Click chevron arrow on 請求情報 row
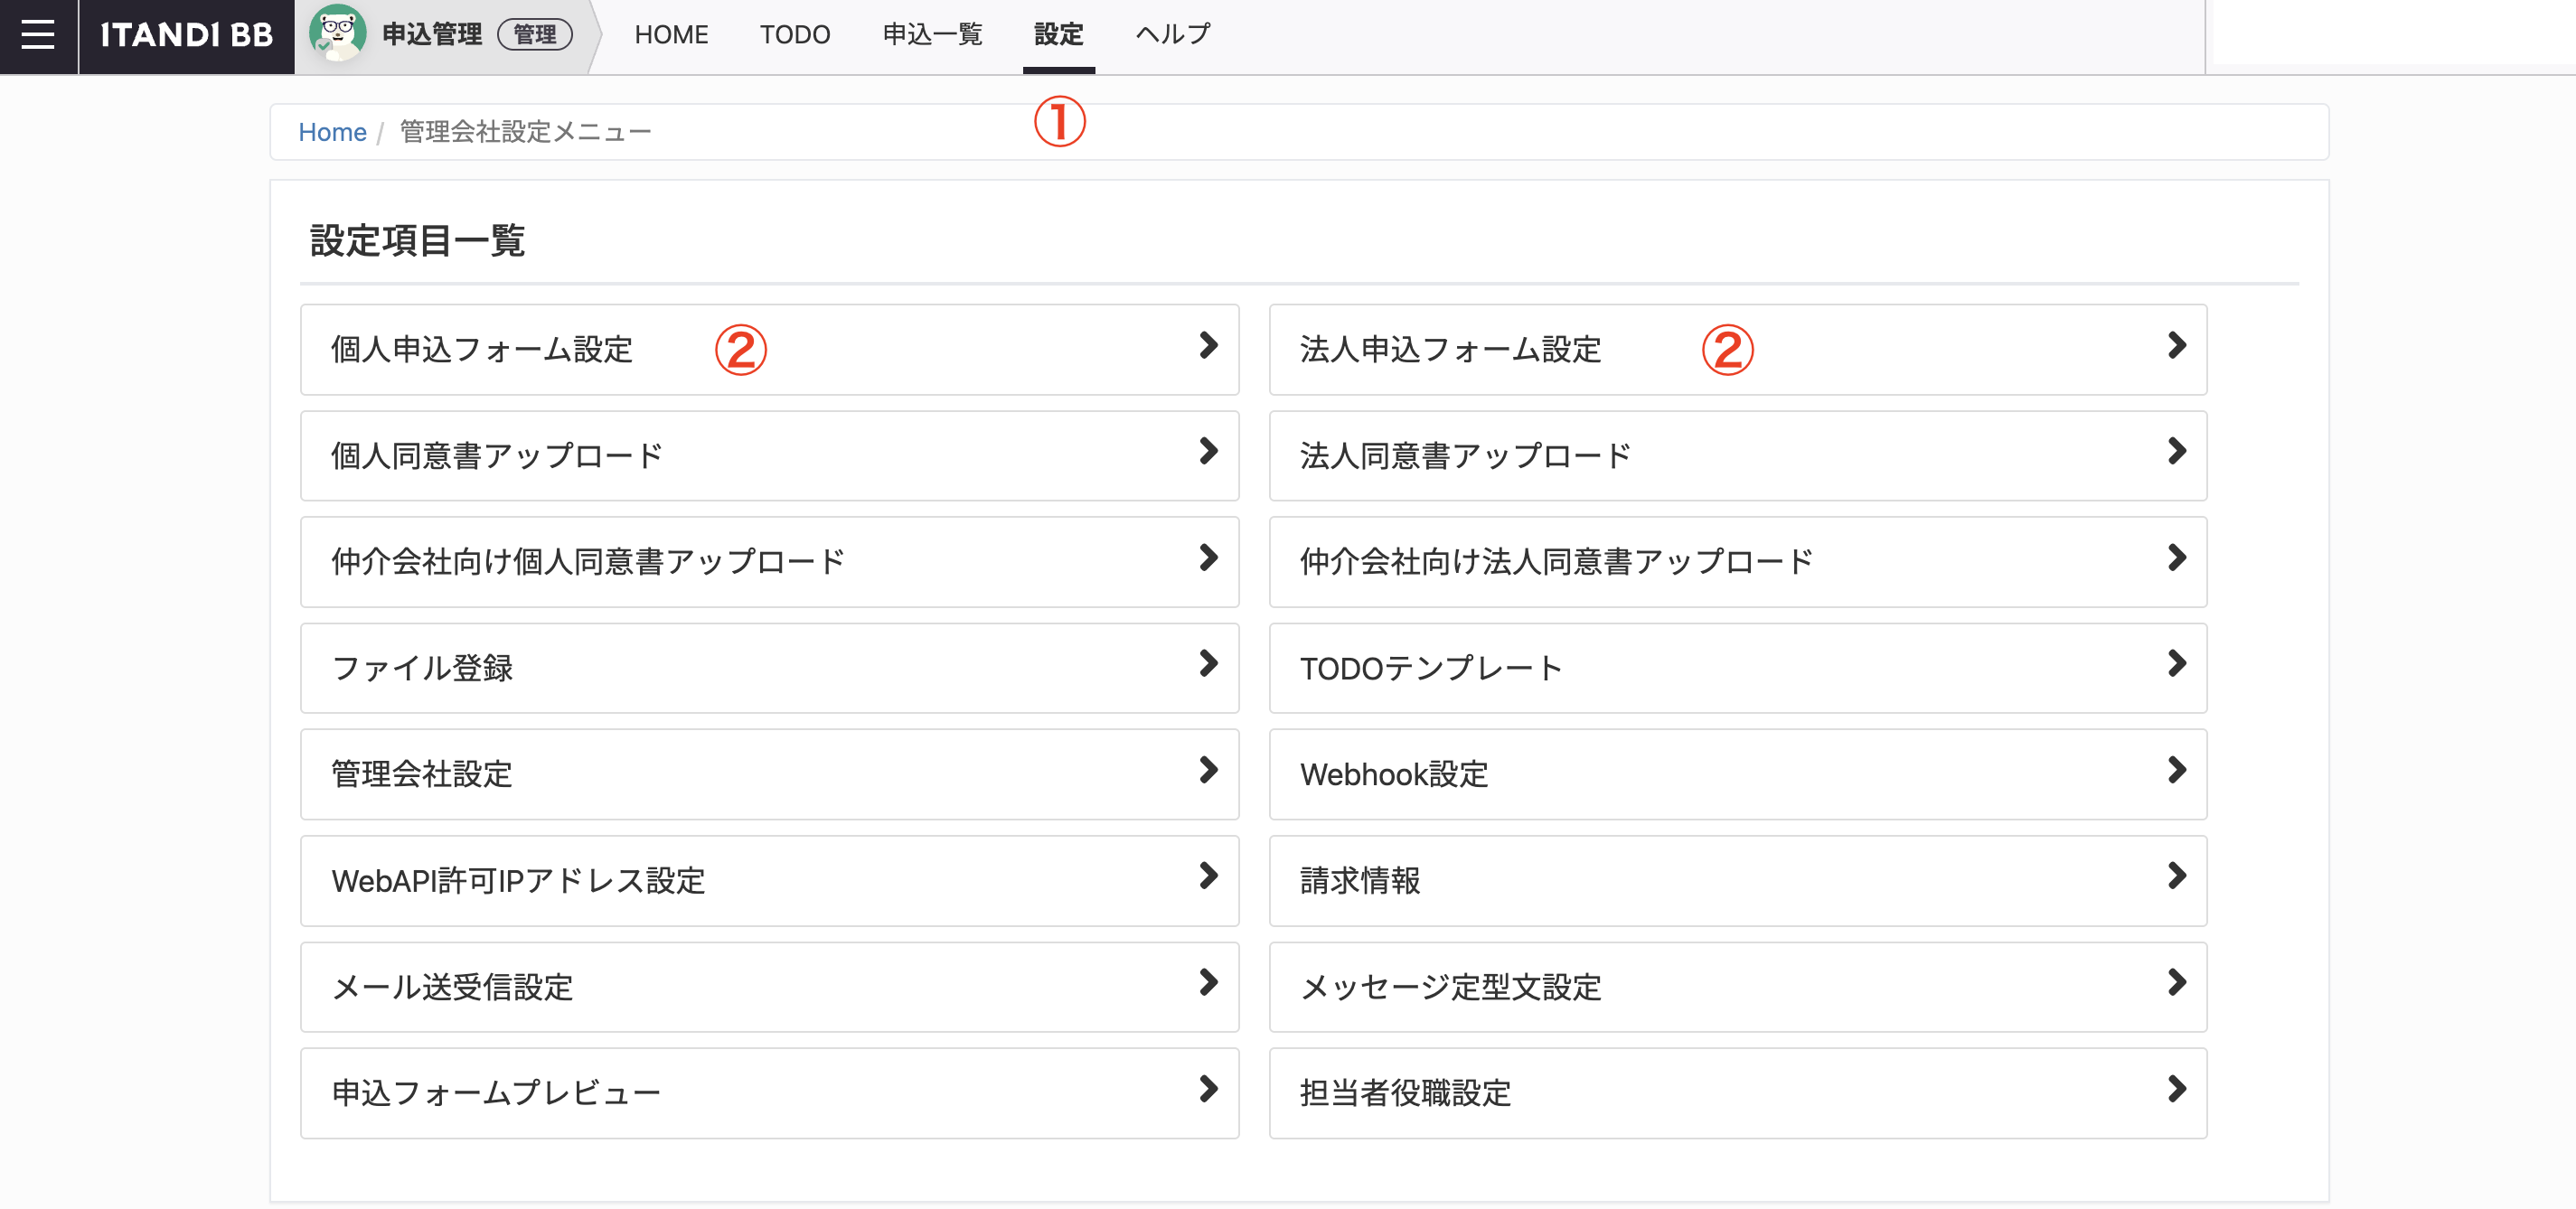Screen dimensions: 2576x1209 [2176, 876]
